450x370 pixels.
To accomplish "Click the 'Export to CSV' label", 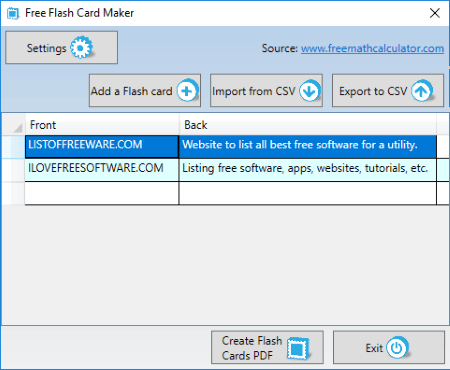I will (x=373, y=91).
